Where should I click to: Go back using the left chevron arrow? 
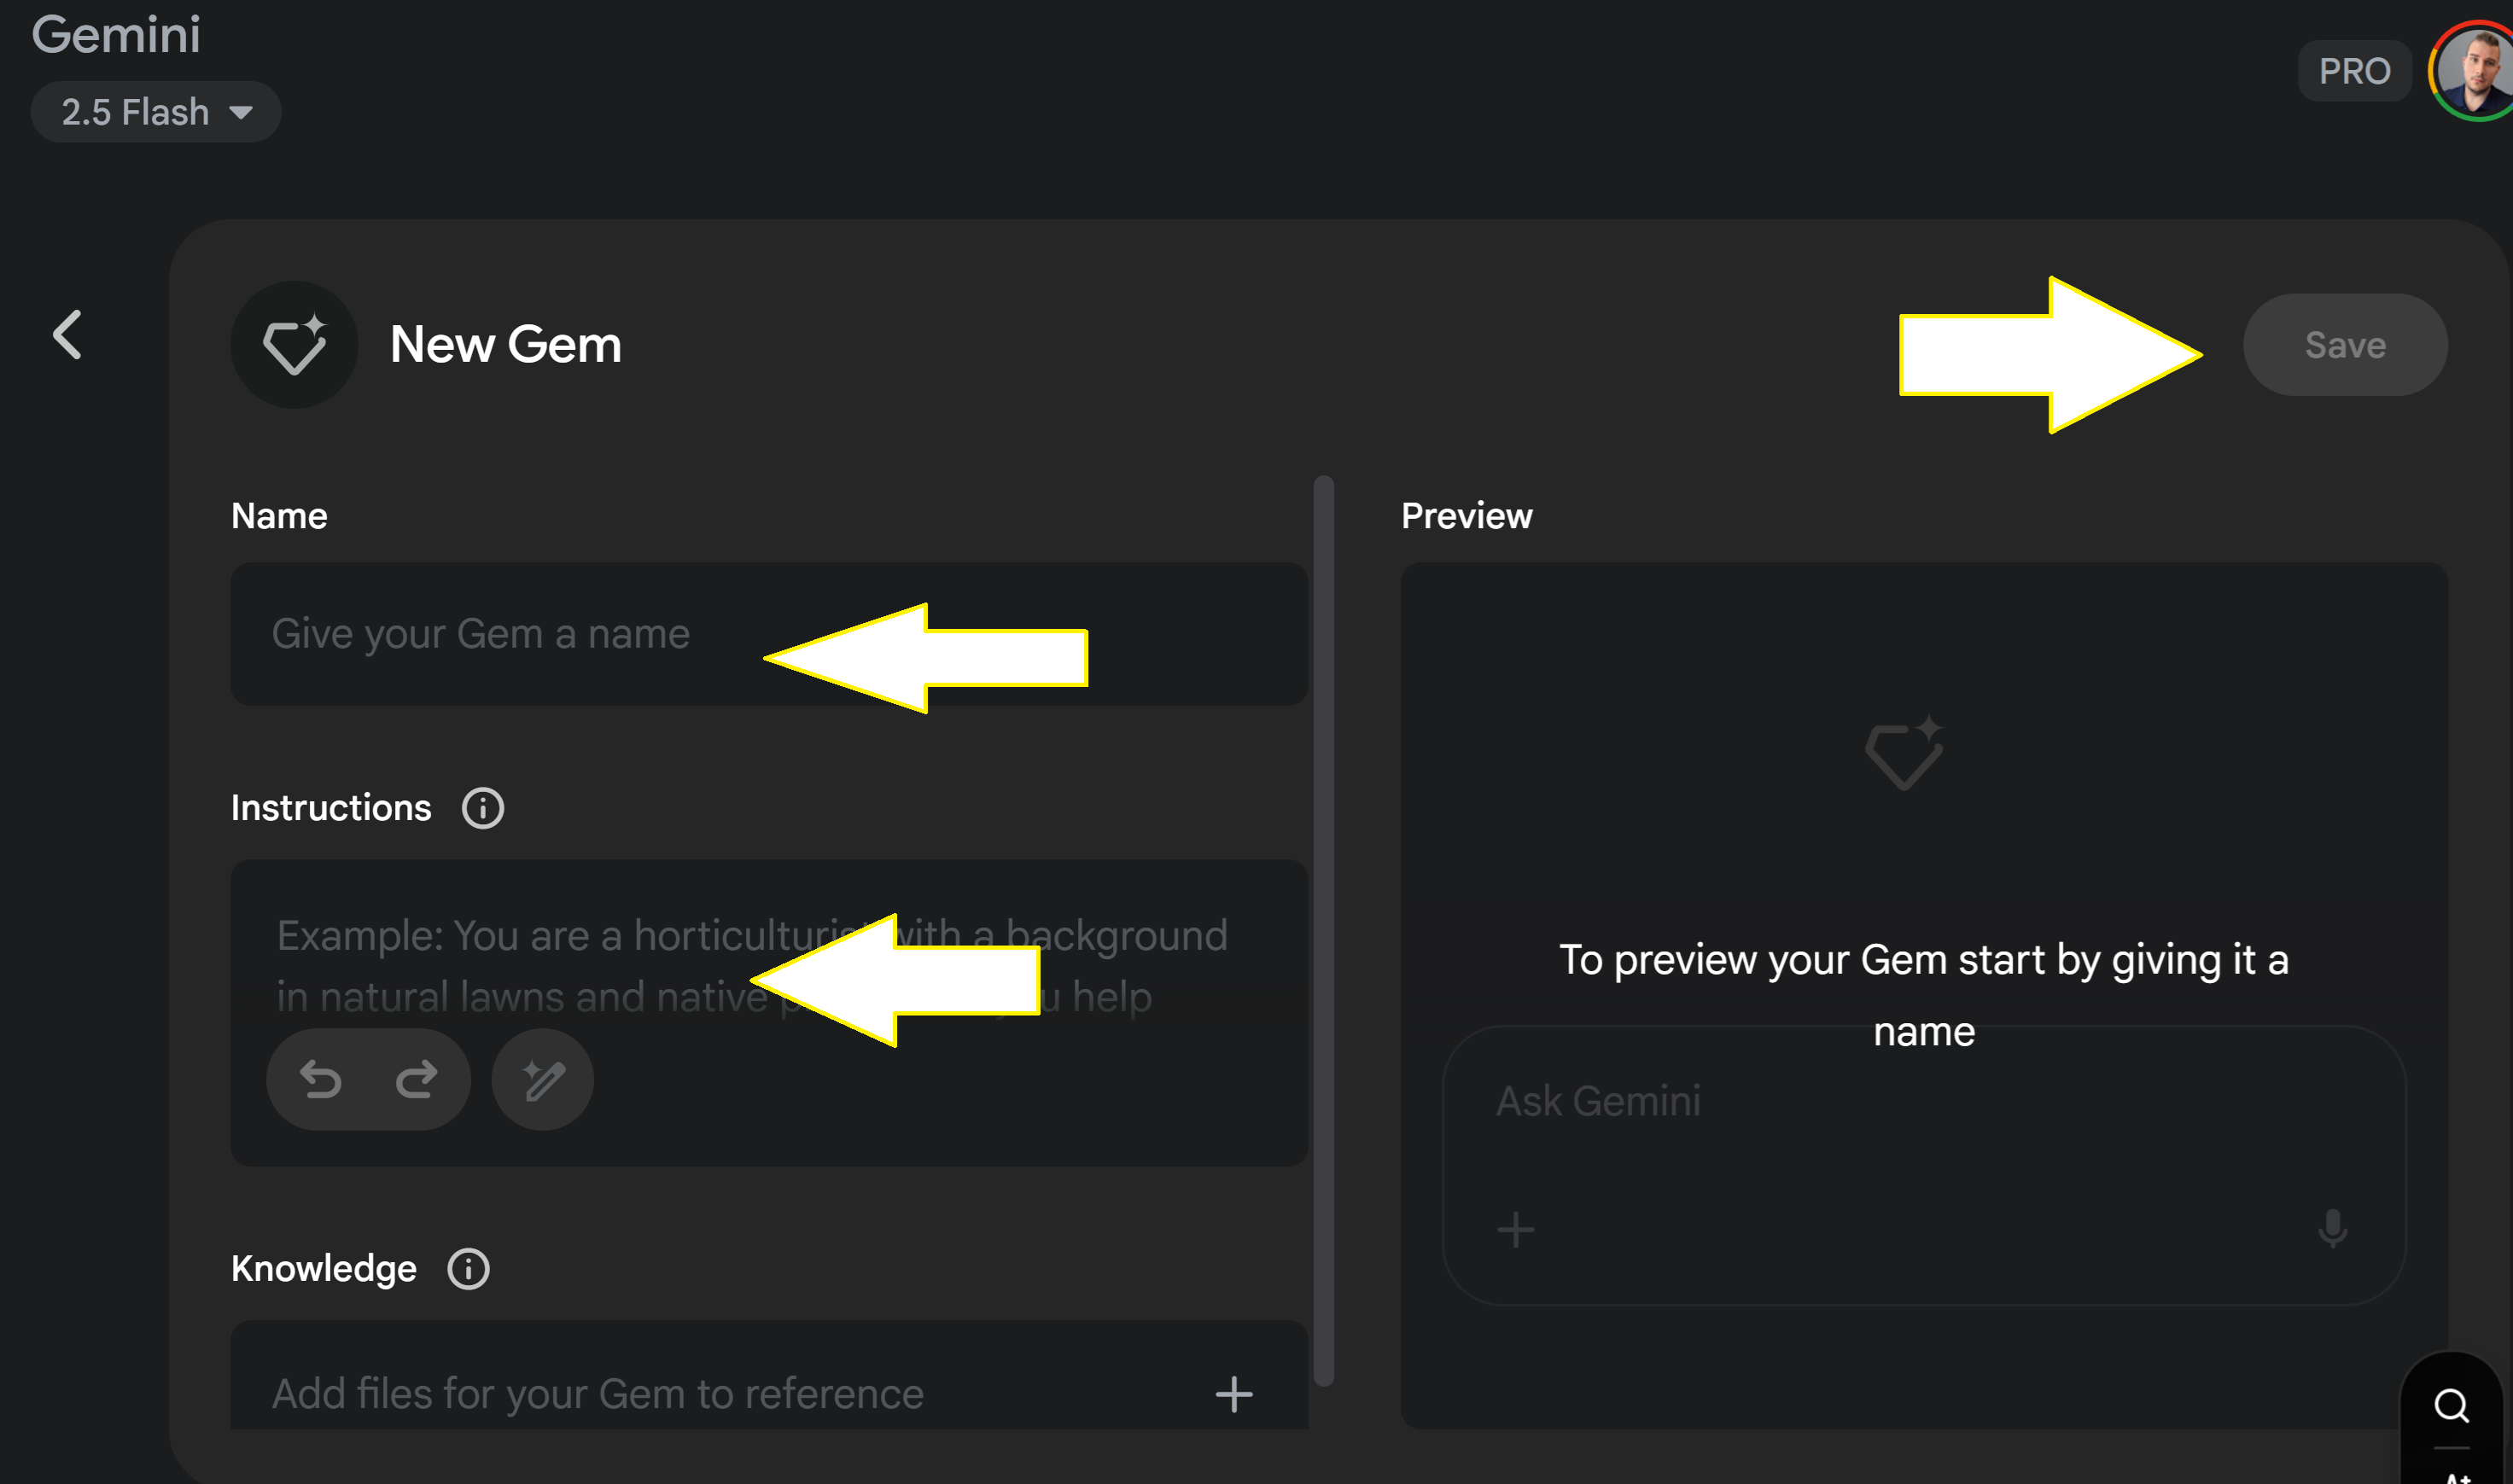coord(67,334)
